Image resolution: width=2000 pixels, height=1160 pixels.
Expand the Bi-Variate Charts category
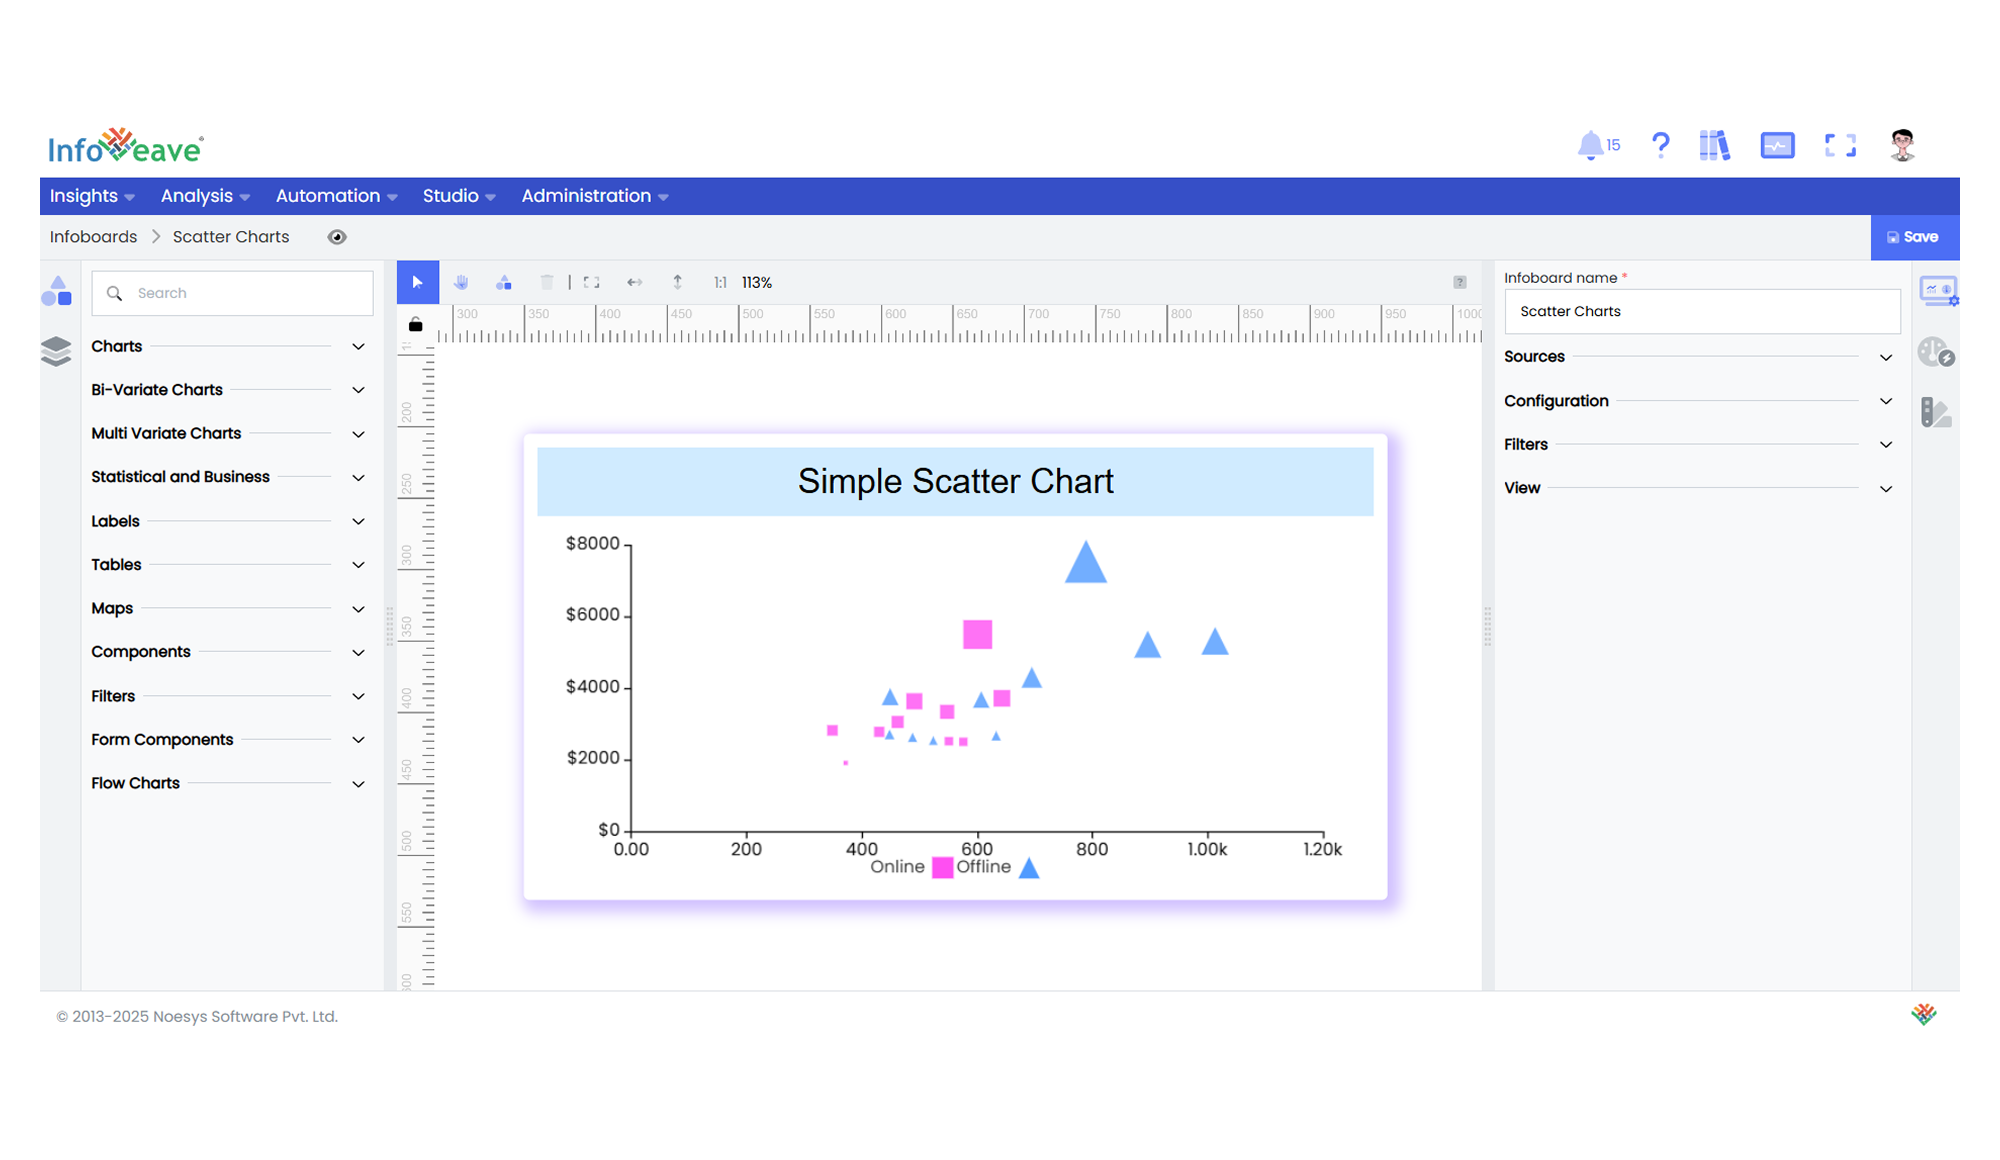pos(229,390)
